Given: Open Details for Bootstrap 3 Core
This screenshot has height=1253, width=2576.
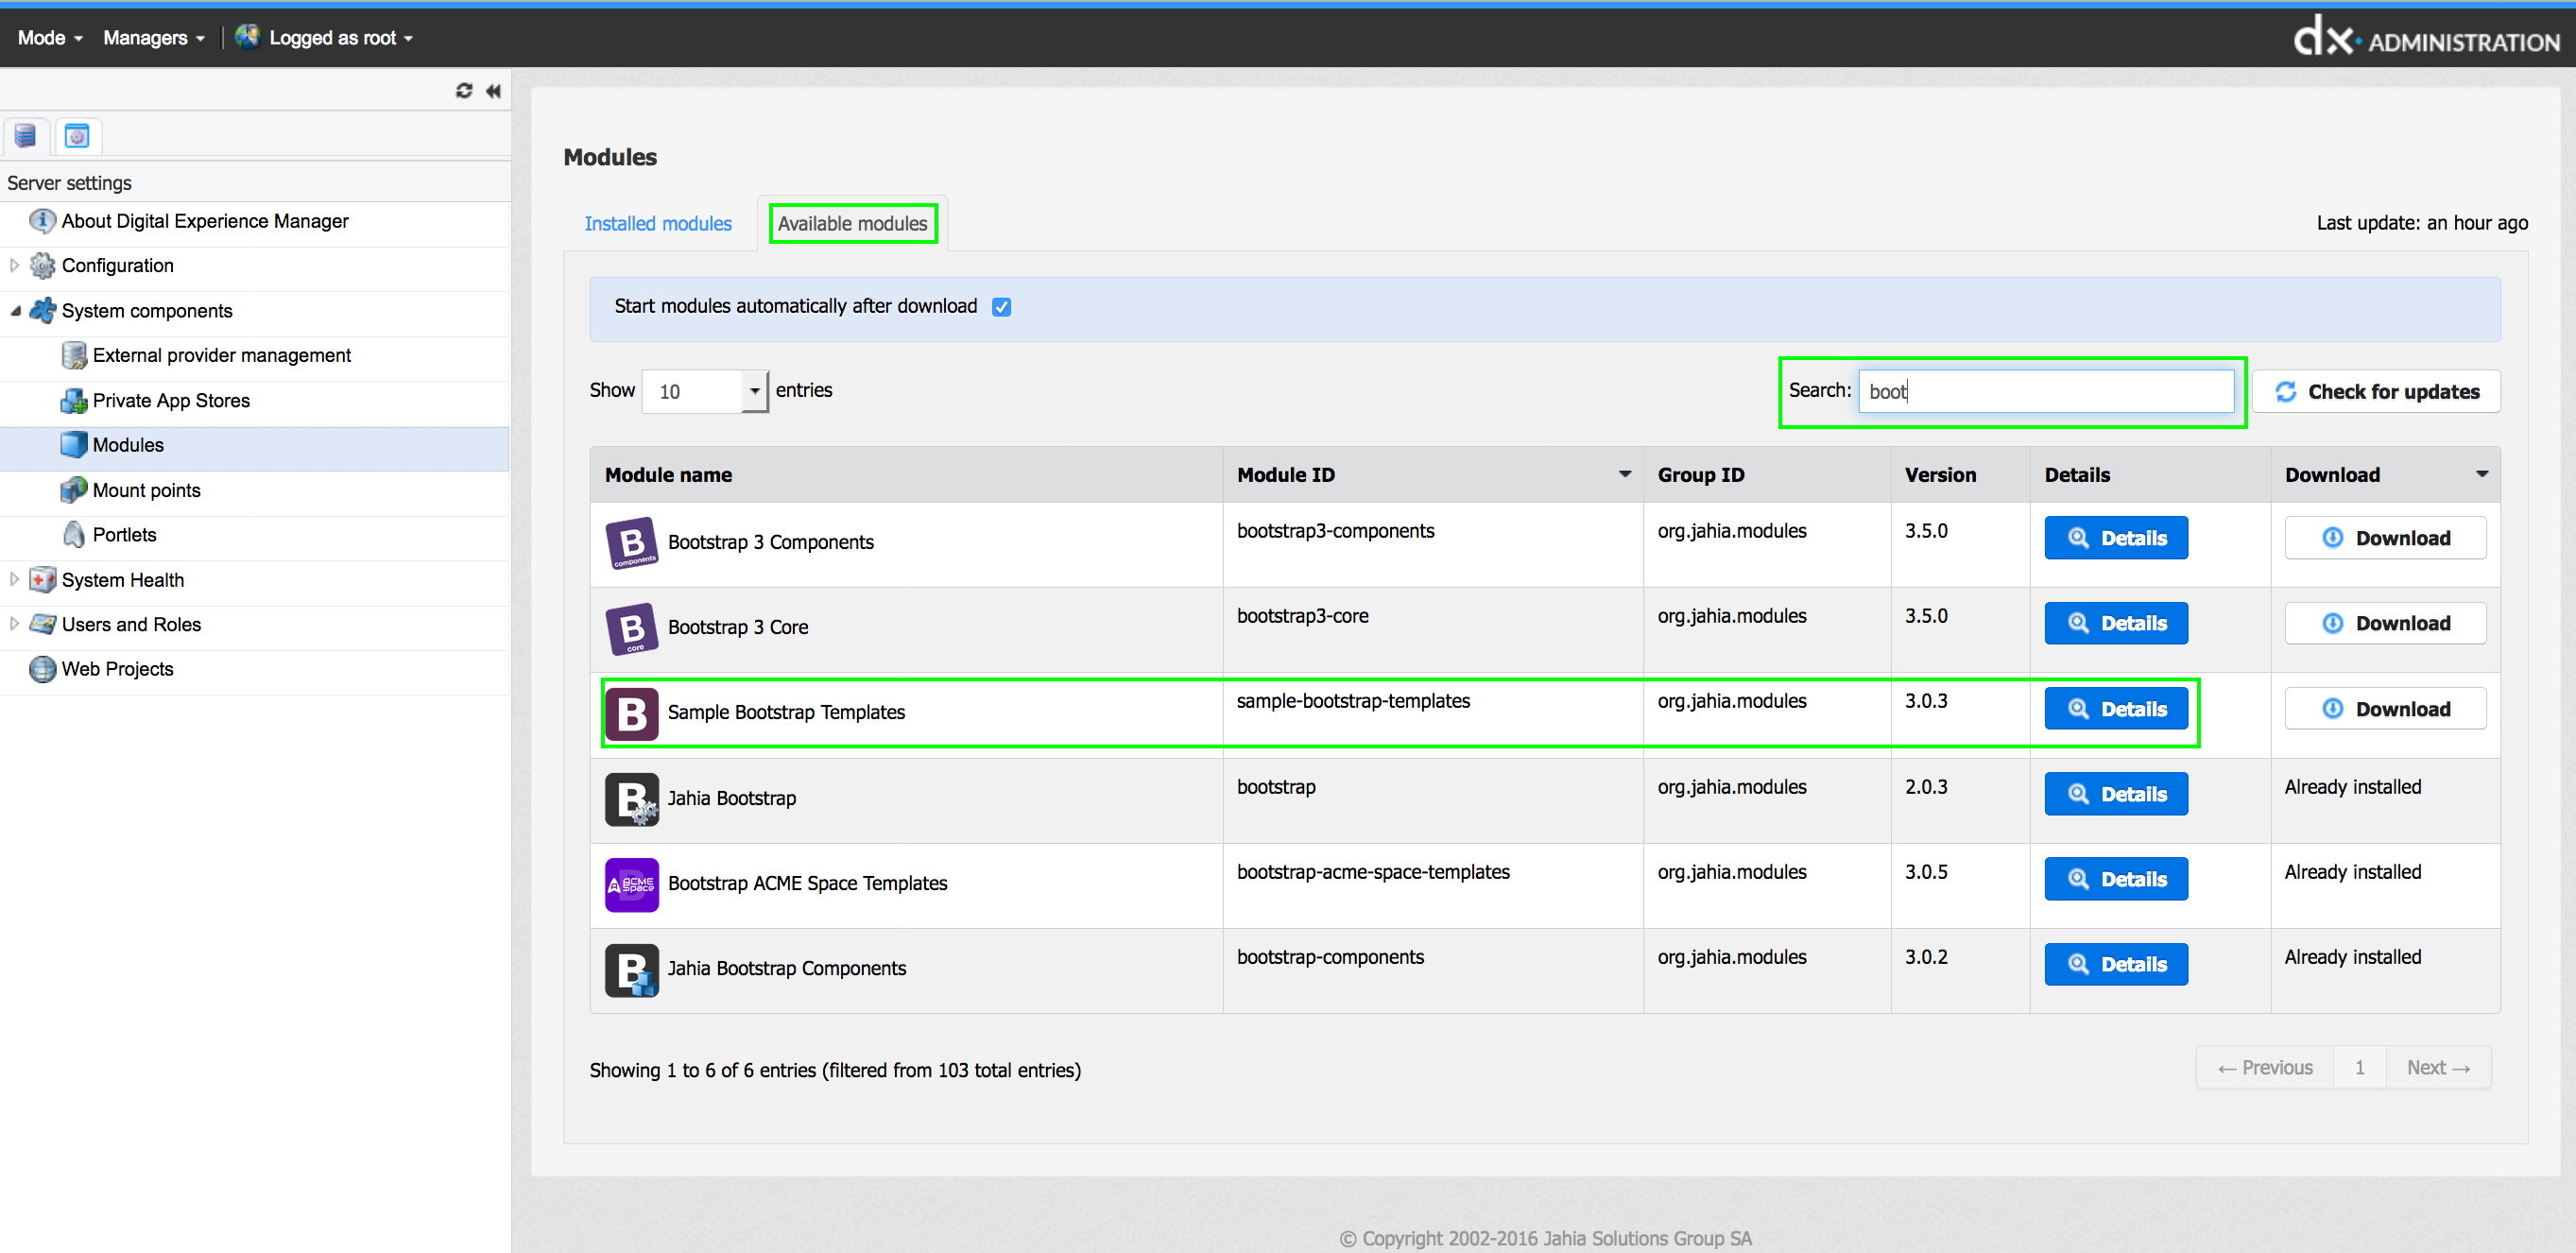Looking at the screenshot, I should [2116, 624].
